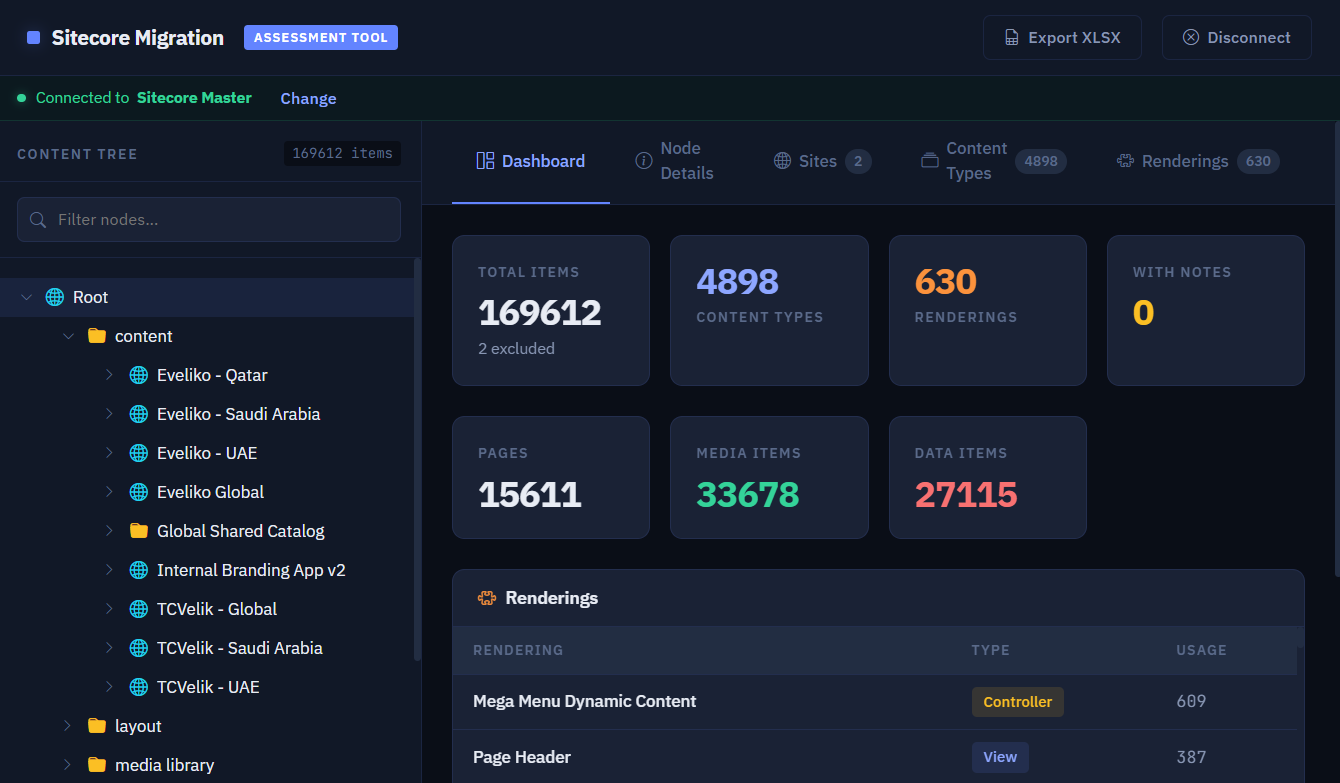Click the Change connection link
The height and width of the screenshot is (783, 1340).
tap(308, 98)
